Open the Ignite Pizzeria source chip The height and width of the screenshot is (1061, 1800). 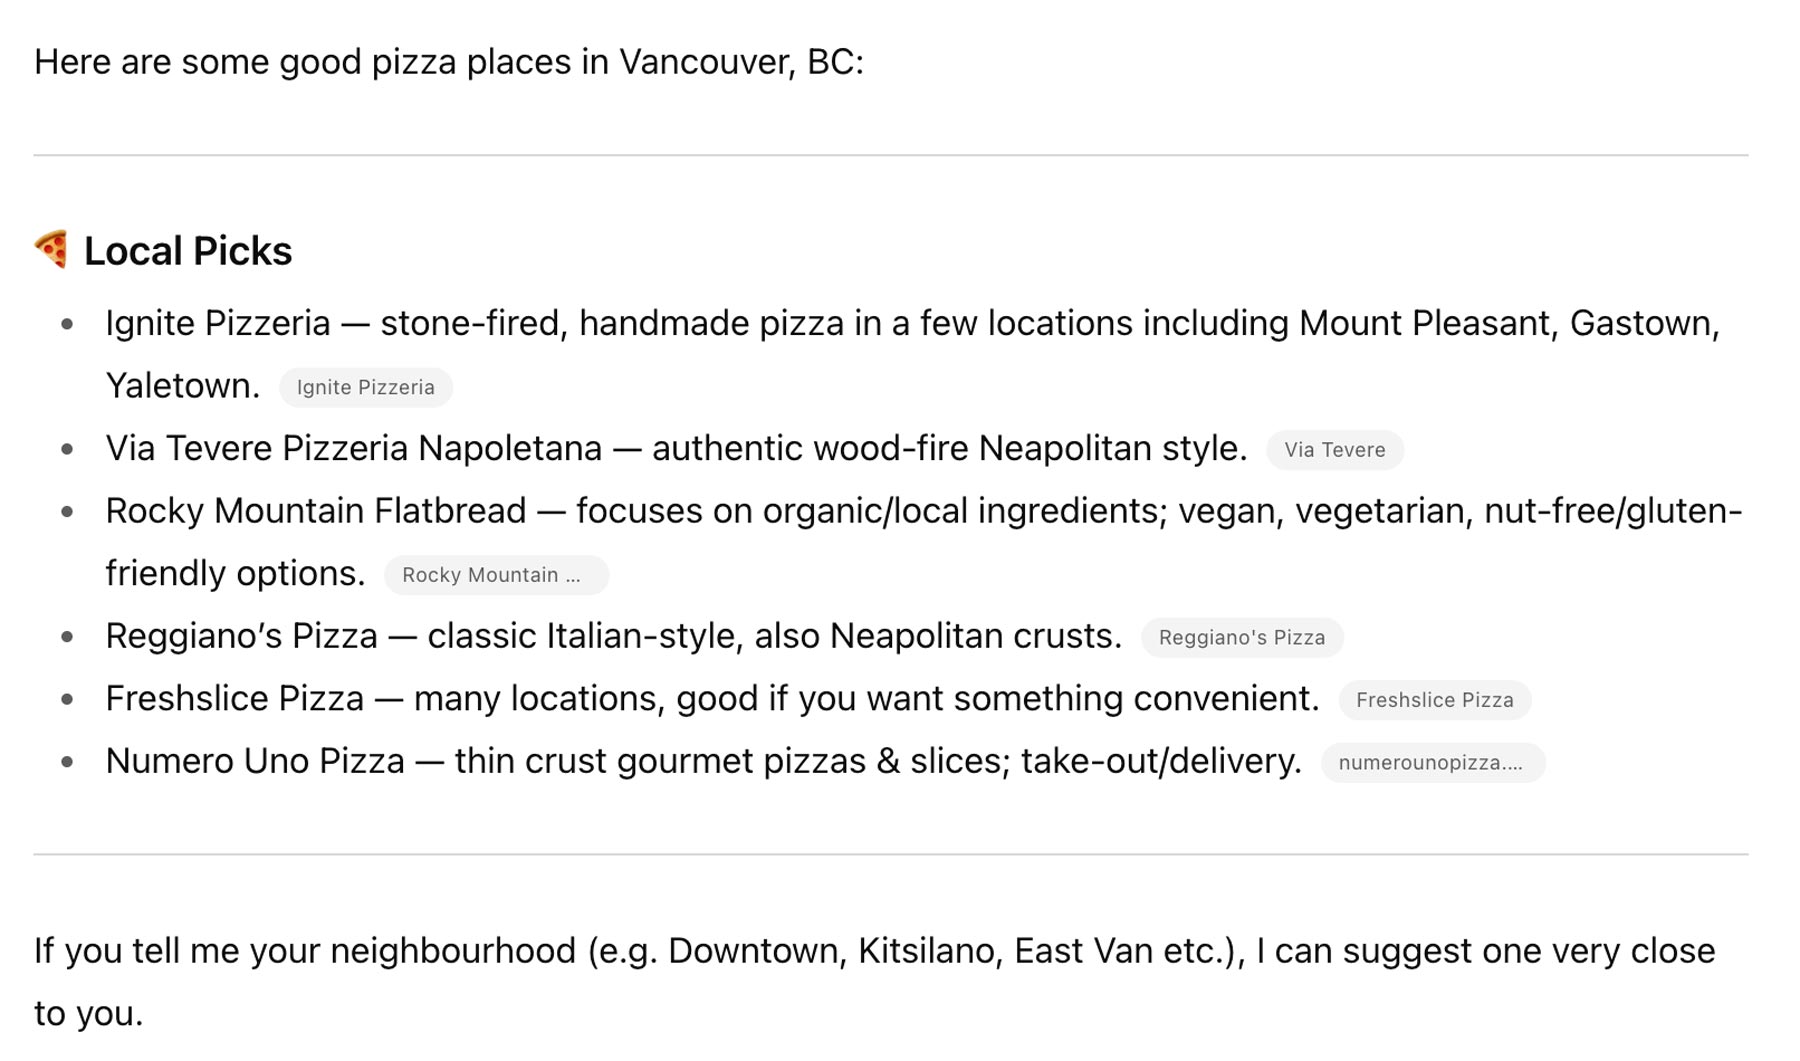pyautogui.click(x=365, y=387)
